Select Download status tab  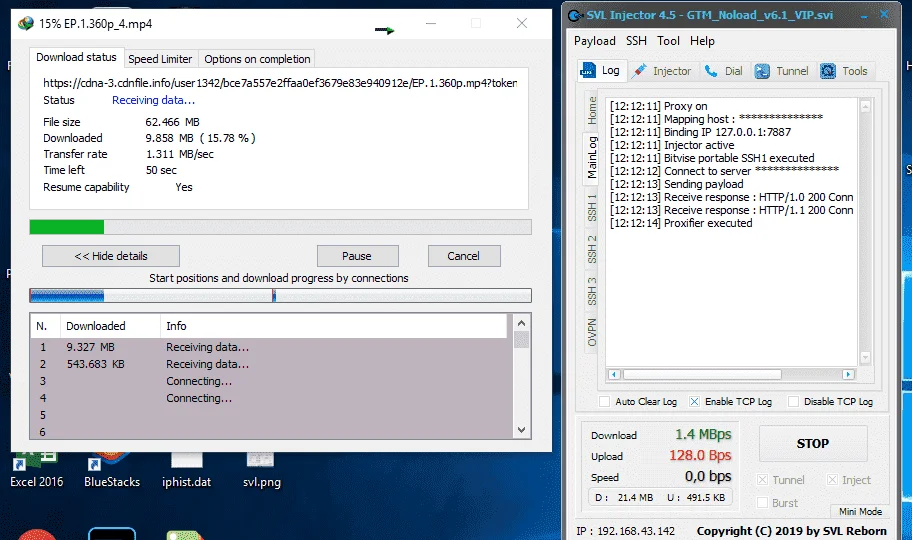76,57
